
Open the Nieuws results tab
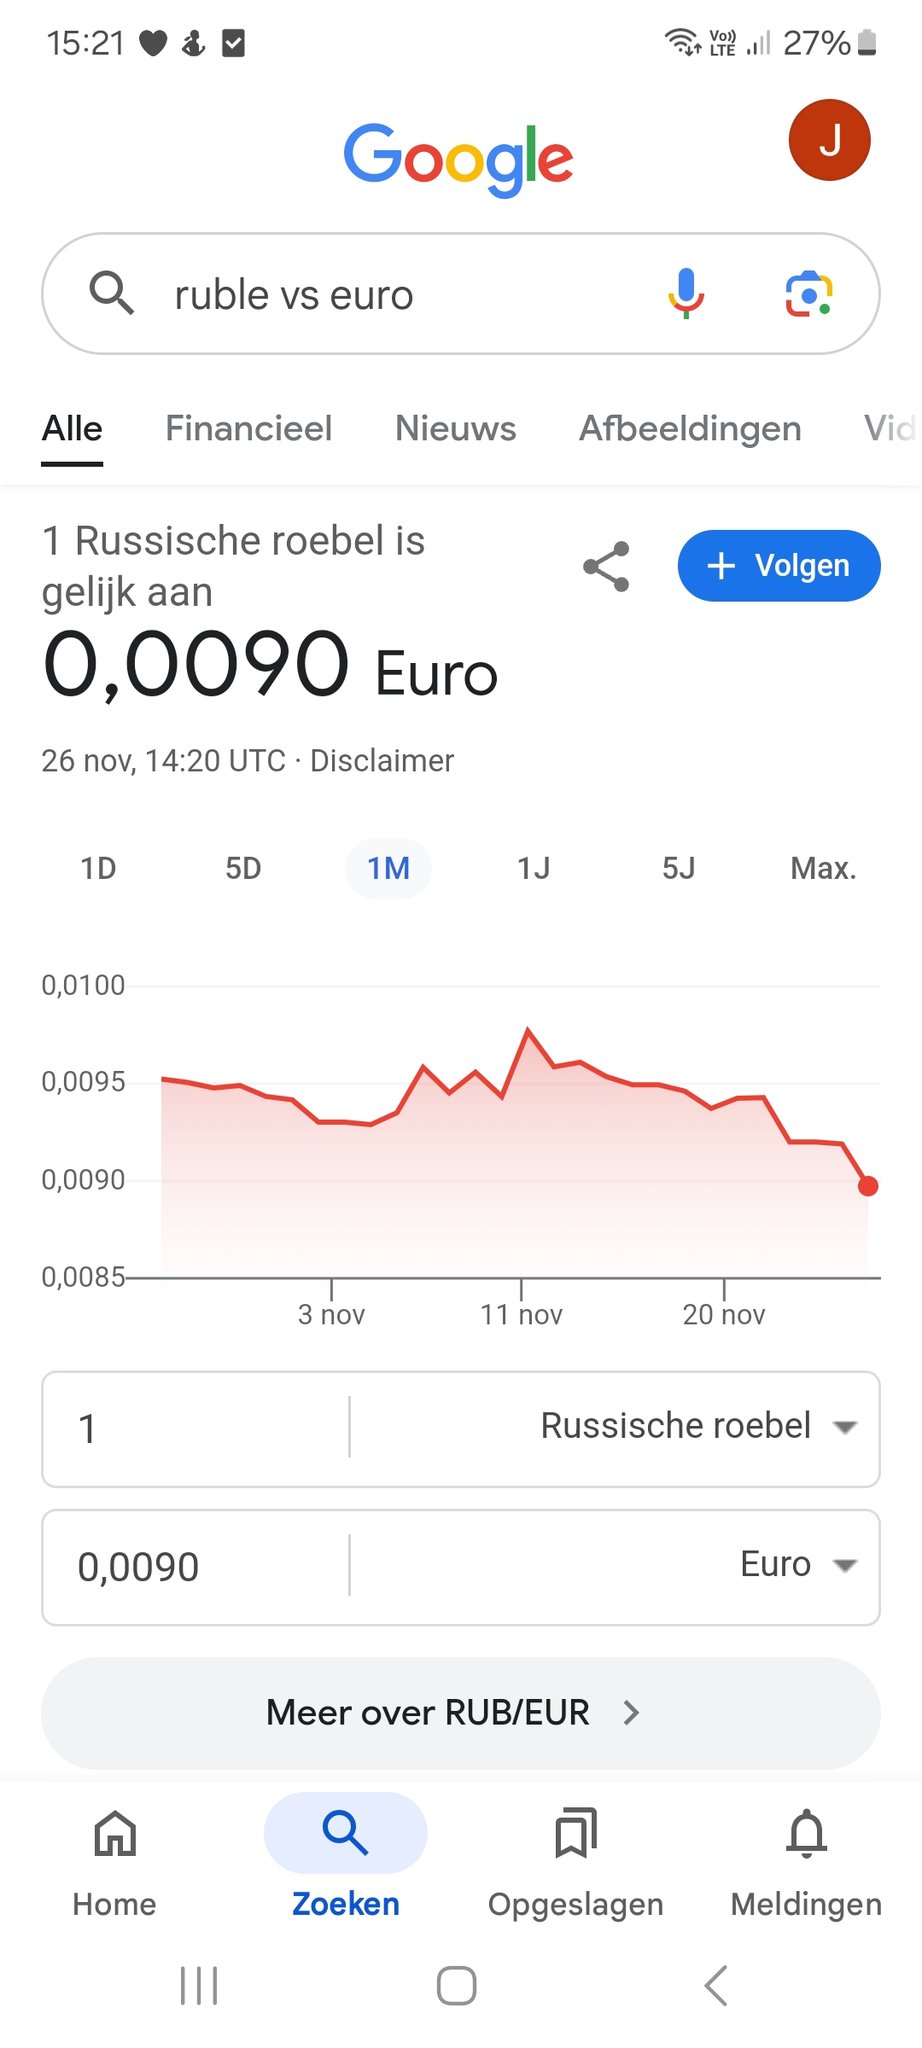coord(455,429)
